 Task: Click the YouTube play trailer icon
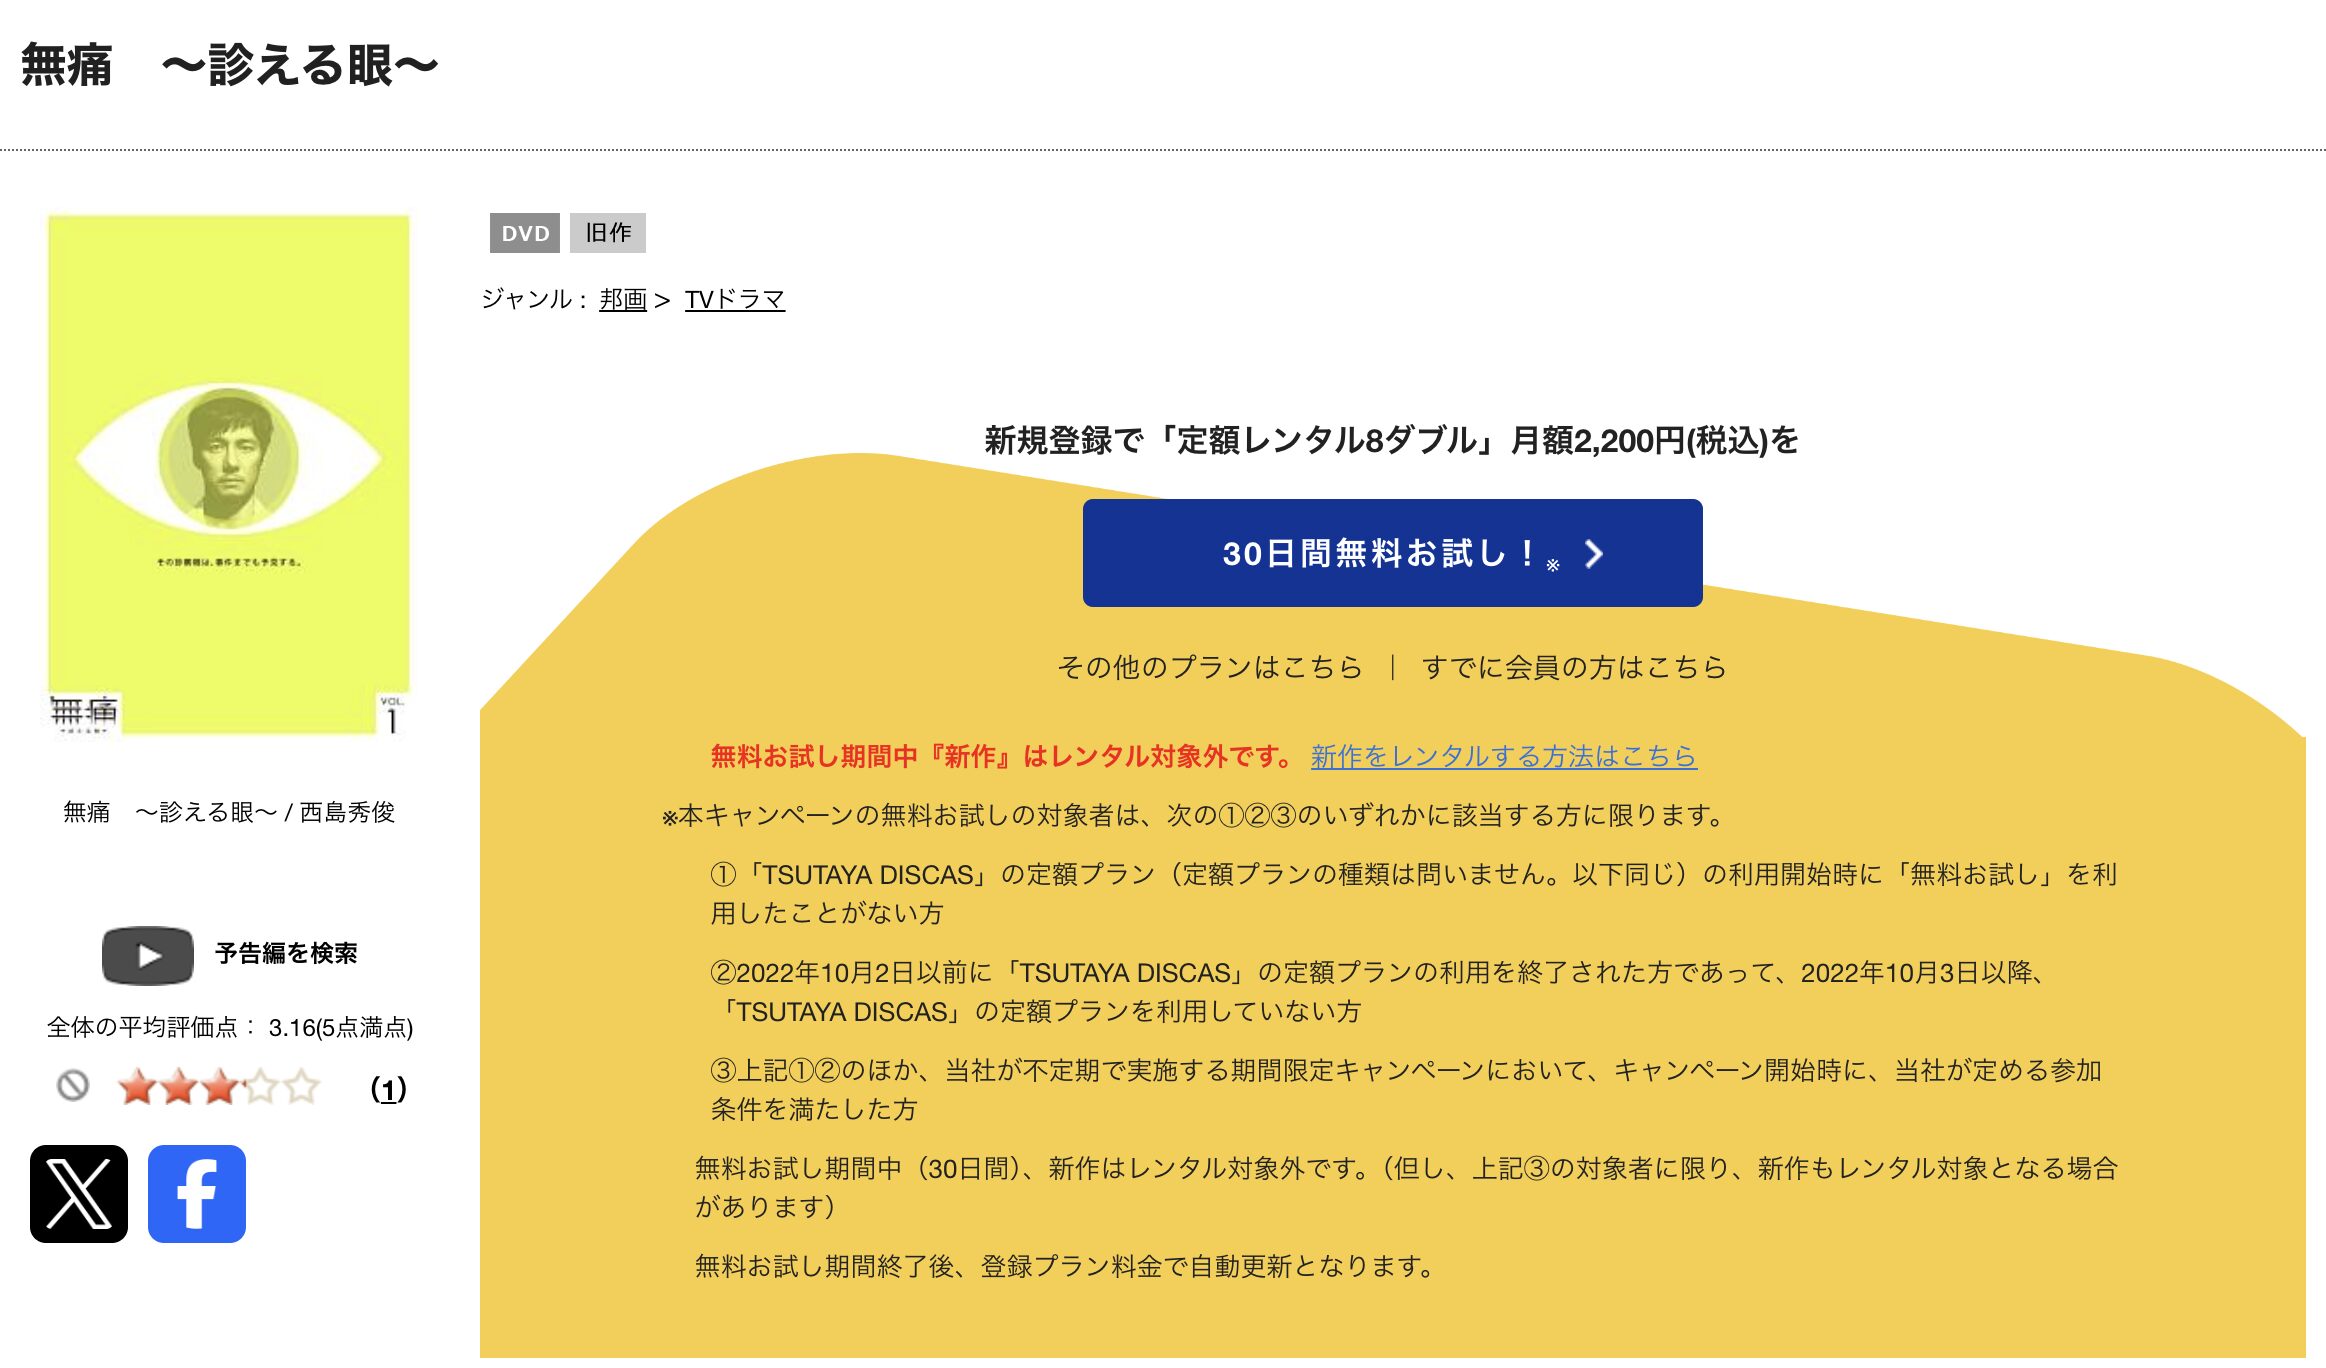point(148,956)
